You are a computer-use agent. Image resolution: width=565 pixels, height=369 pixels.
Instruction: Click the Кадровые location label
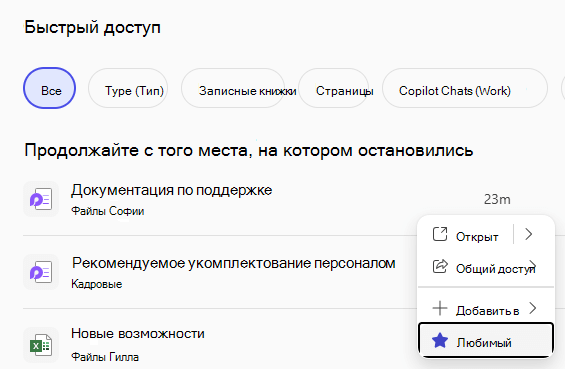click(x=97, y=284)
